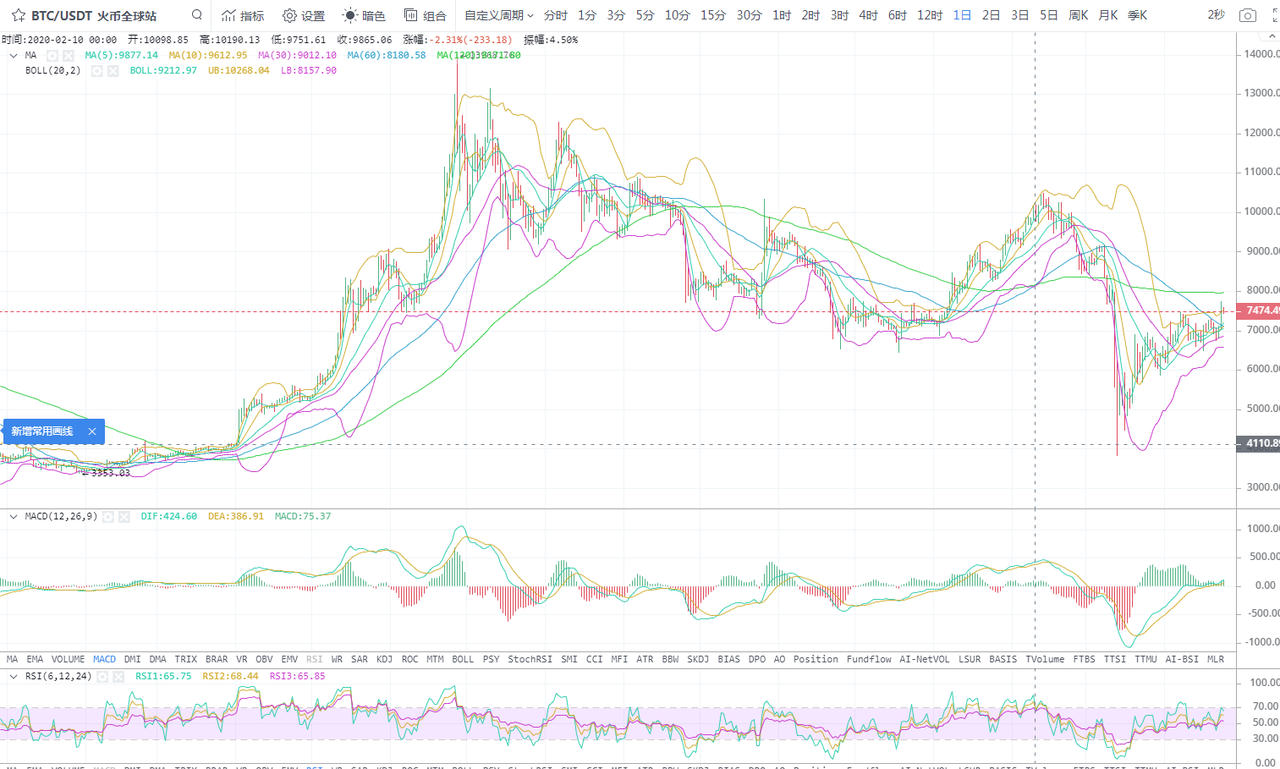Collapse the MACD panel chevron
The image size is (1280, 769).
[13, 516]
